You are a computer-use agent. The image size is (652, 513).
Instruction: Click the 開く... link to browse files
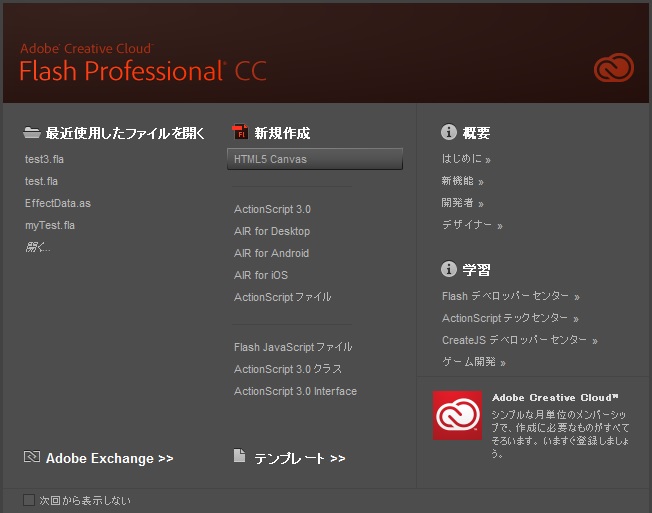click(x=37, y=247)
